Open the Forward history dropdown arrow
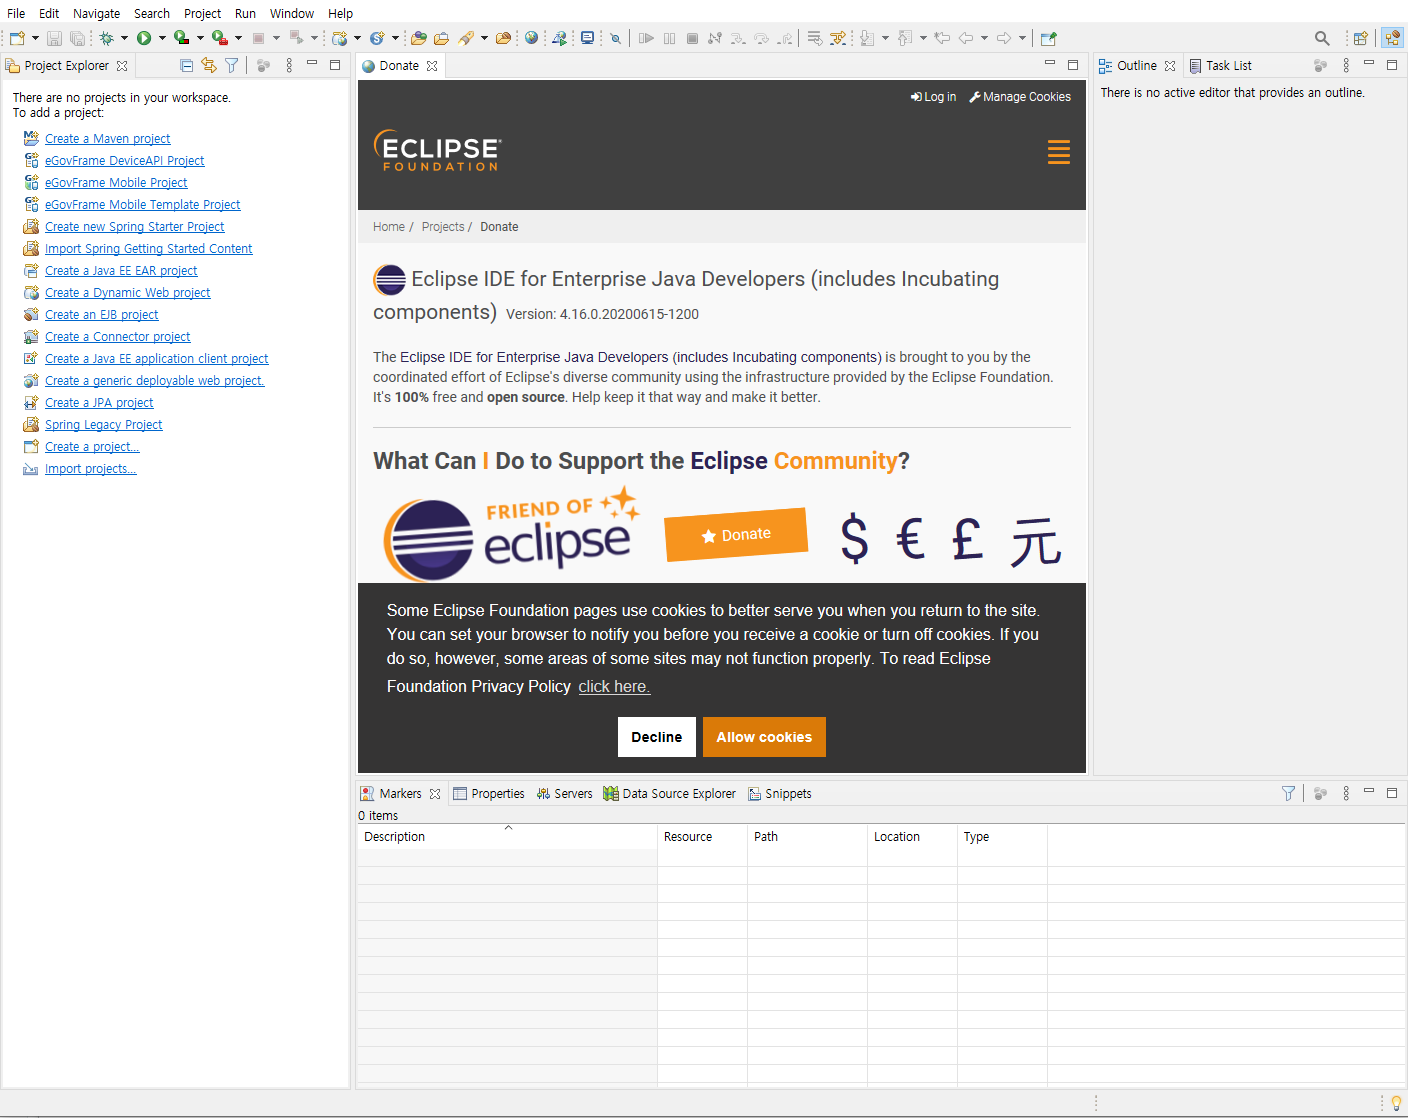 point(1023,38)
